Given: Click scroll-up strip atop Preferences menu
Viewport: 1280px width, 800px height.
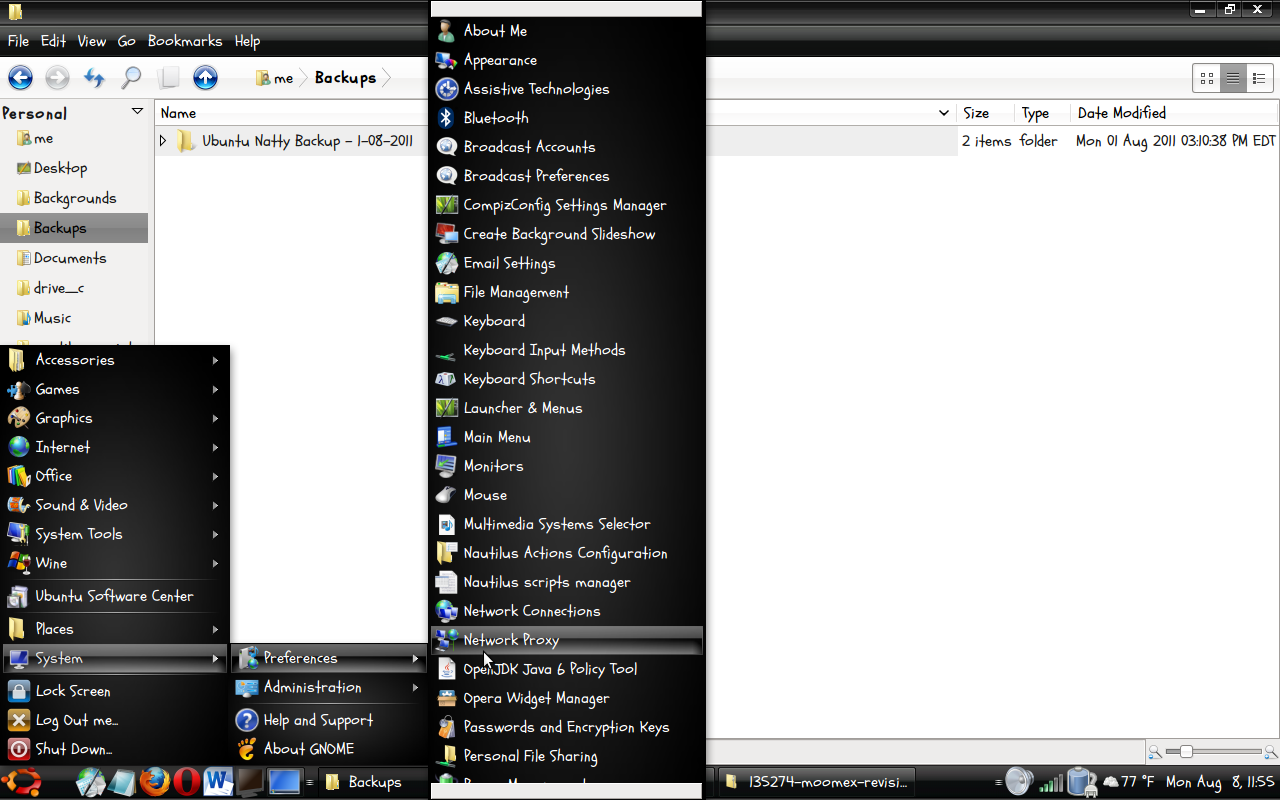Looking at the screenshot, I should pos(567,9).
